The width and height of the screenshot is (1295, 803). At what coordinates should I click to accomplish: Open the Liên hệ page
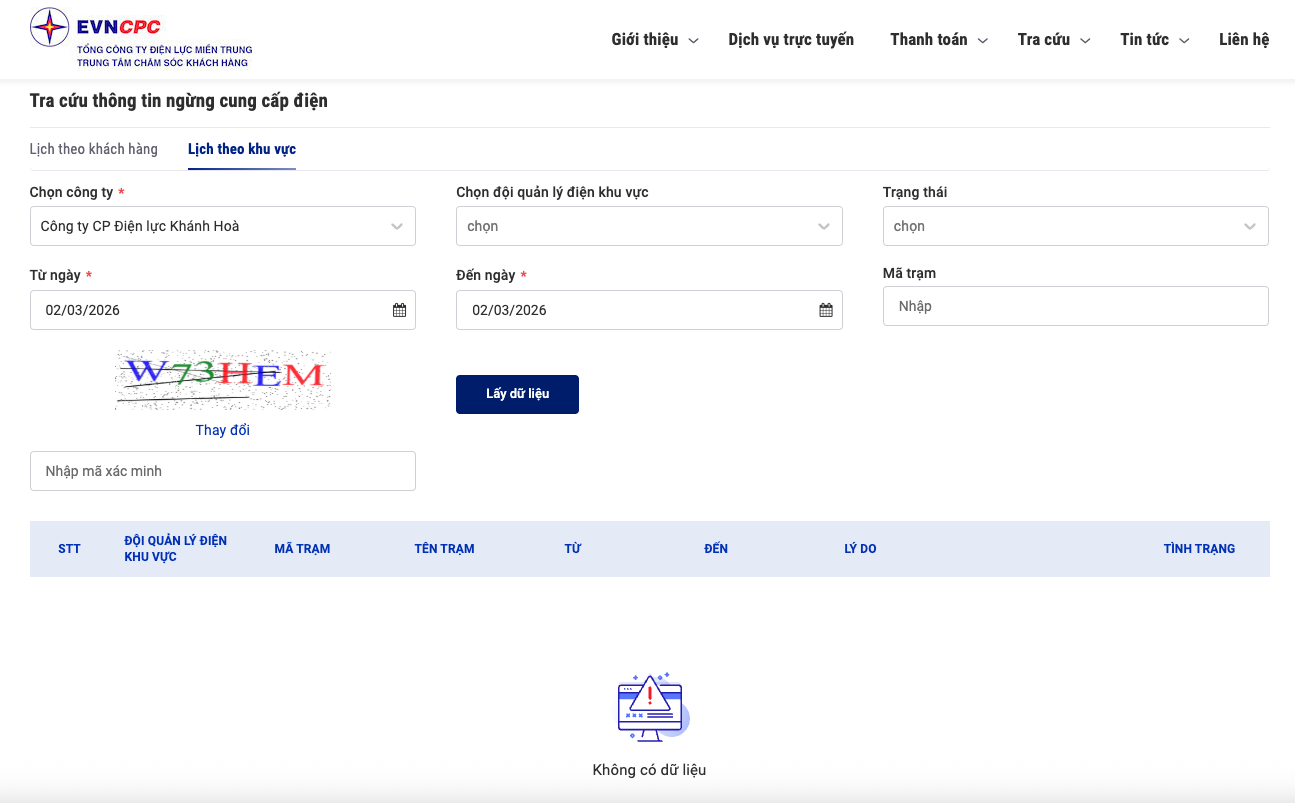(1243, 40)
